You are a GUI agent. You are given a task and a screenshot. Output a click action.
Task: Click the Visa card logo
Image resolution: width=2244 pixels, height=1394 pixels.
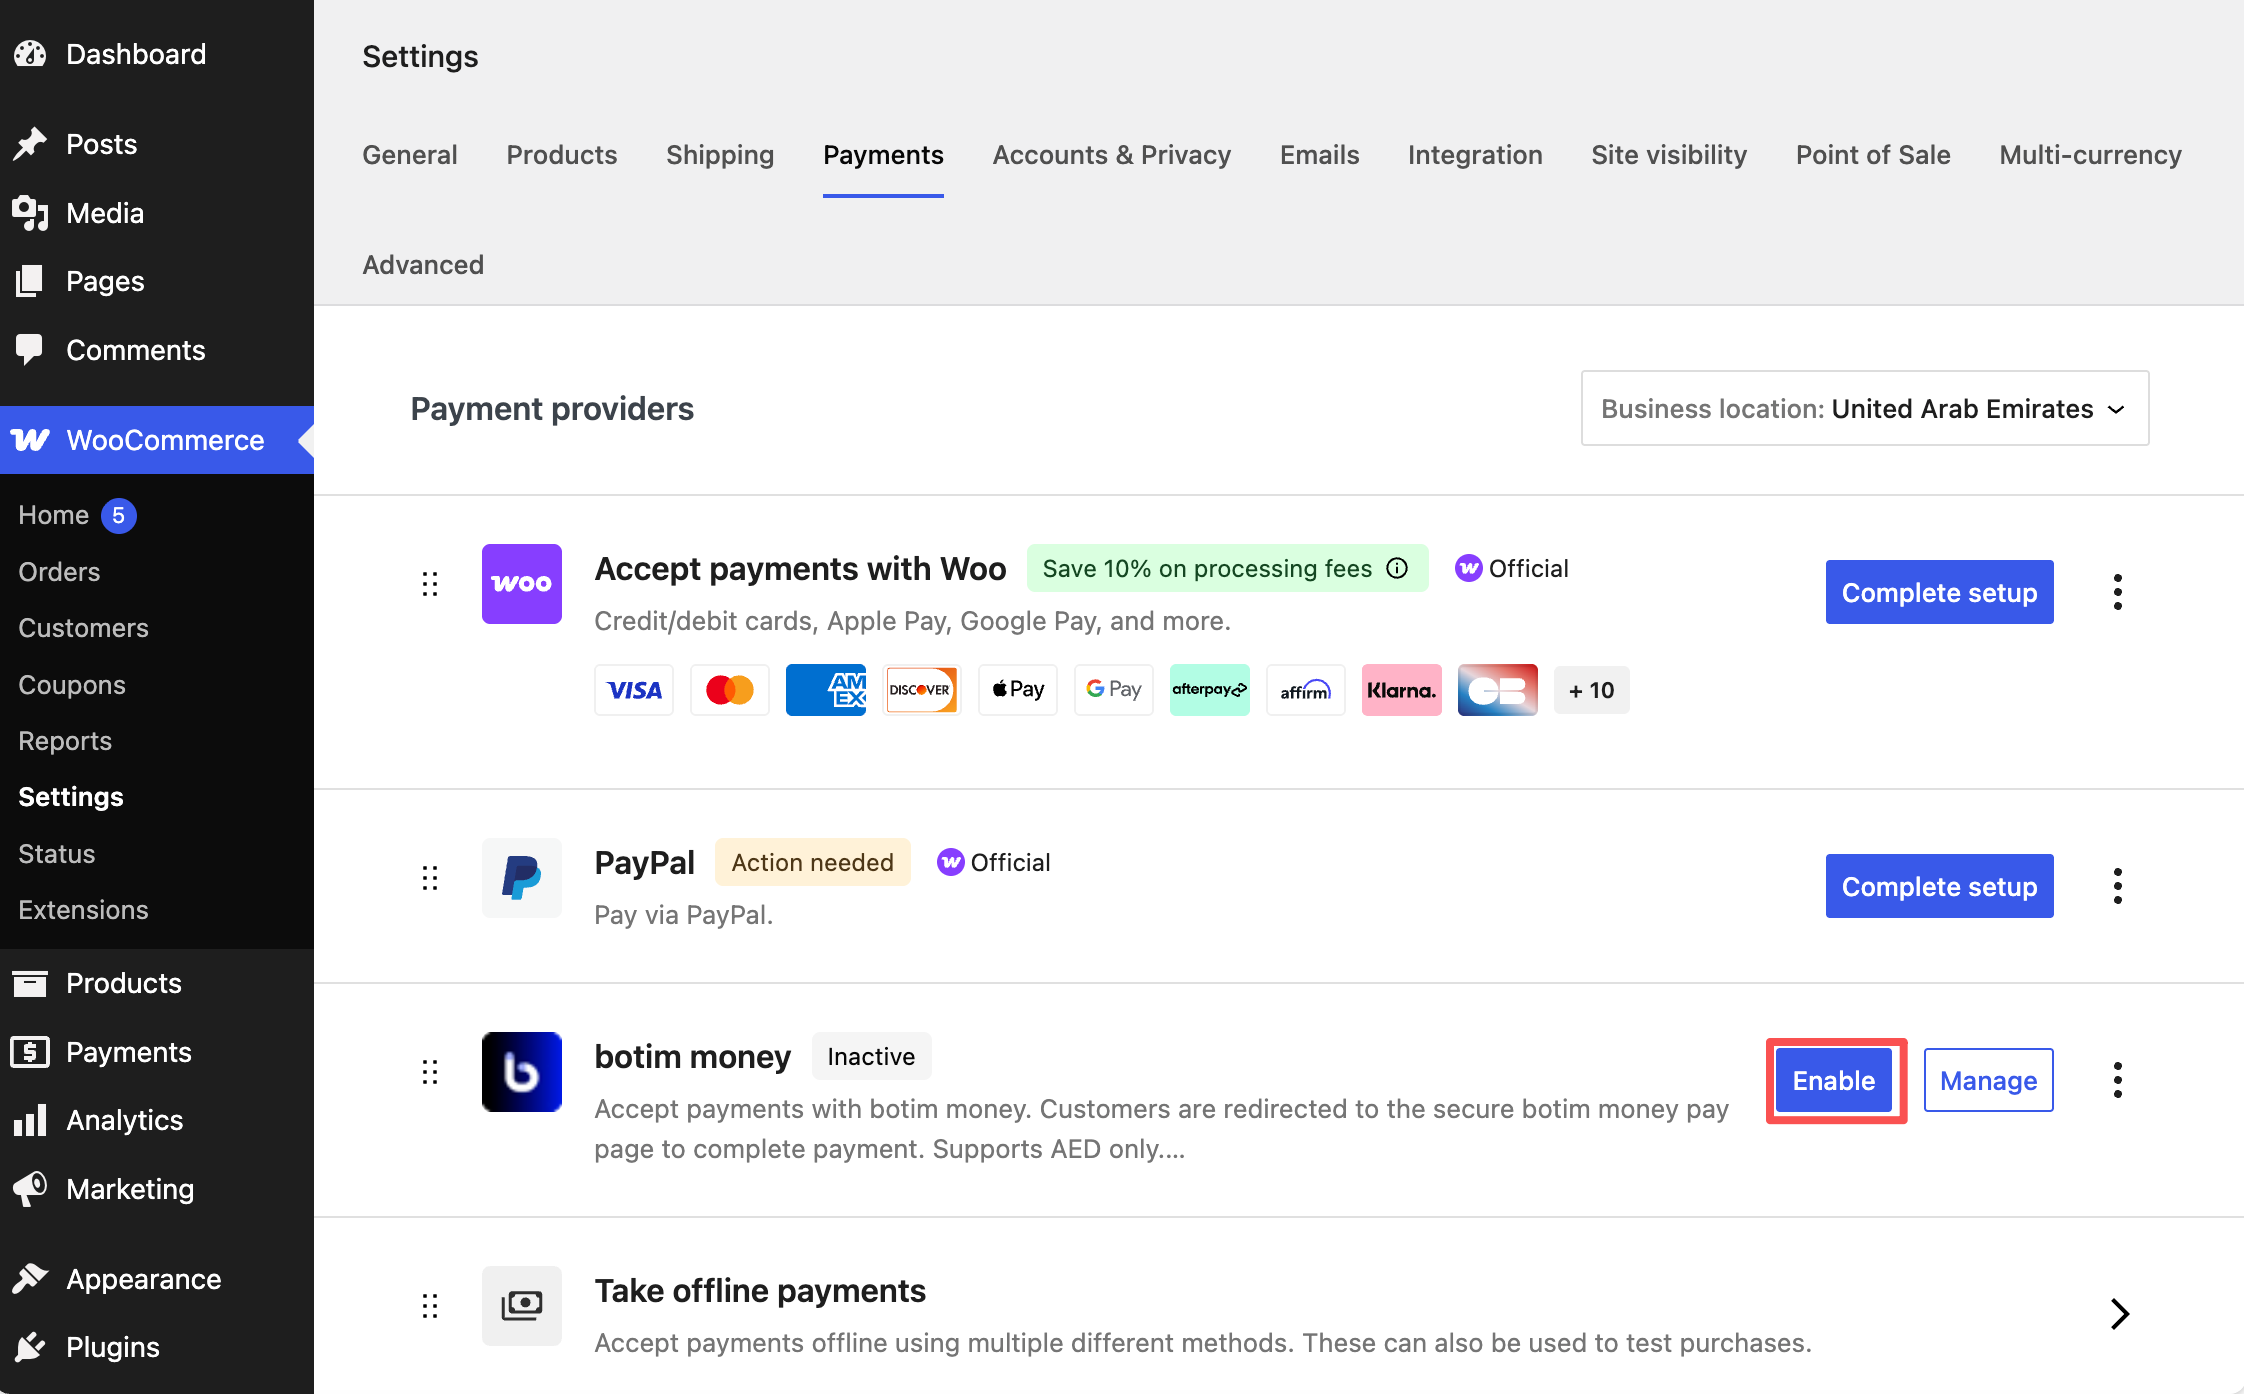click(634, 690)
